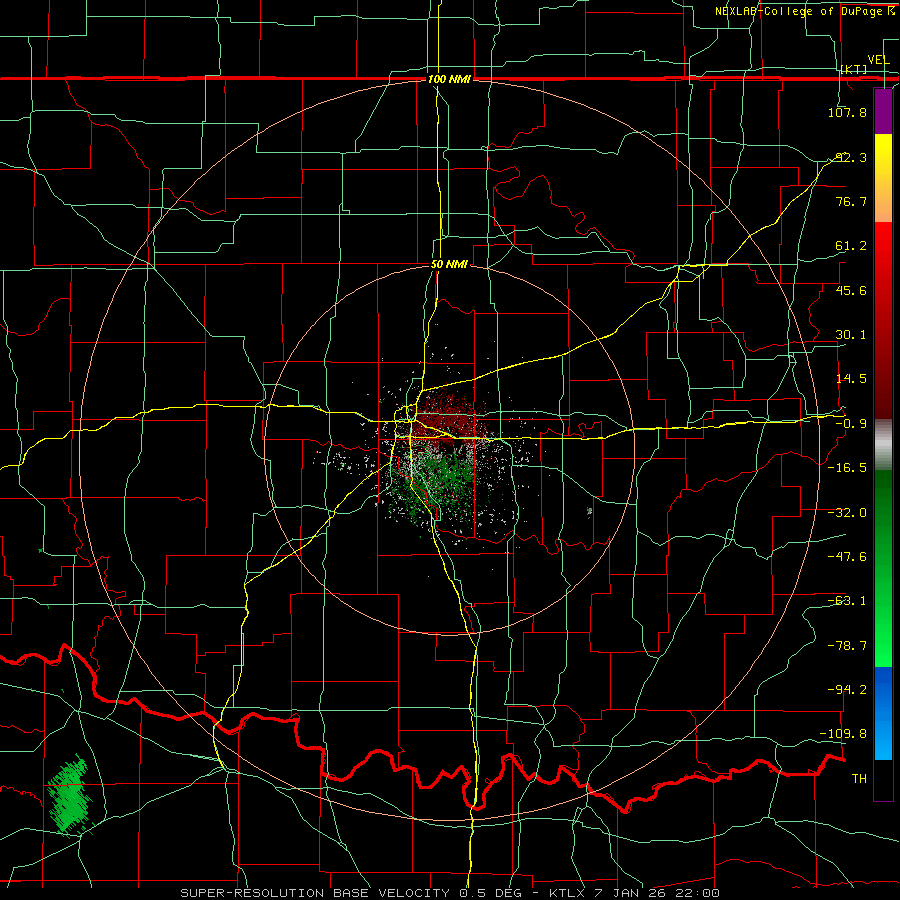This screenshot has width=900, height=900.
Task: Click the 61.2 scale value
Action: coord(851,246)
